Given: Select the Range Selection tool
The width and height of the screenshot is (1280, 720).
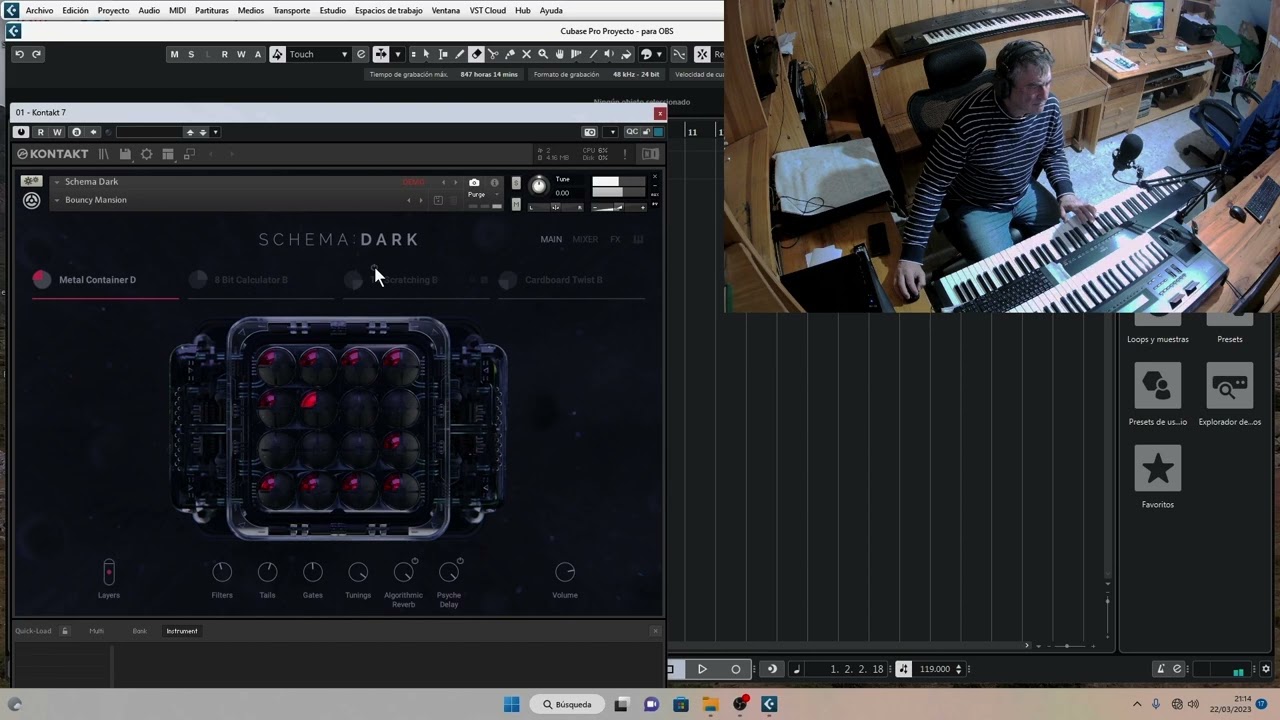Looking at the screenshot, I should point(443,54).
